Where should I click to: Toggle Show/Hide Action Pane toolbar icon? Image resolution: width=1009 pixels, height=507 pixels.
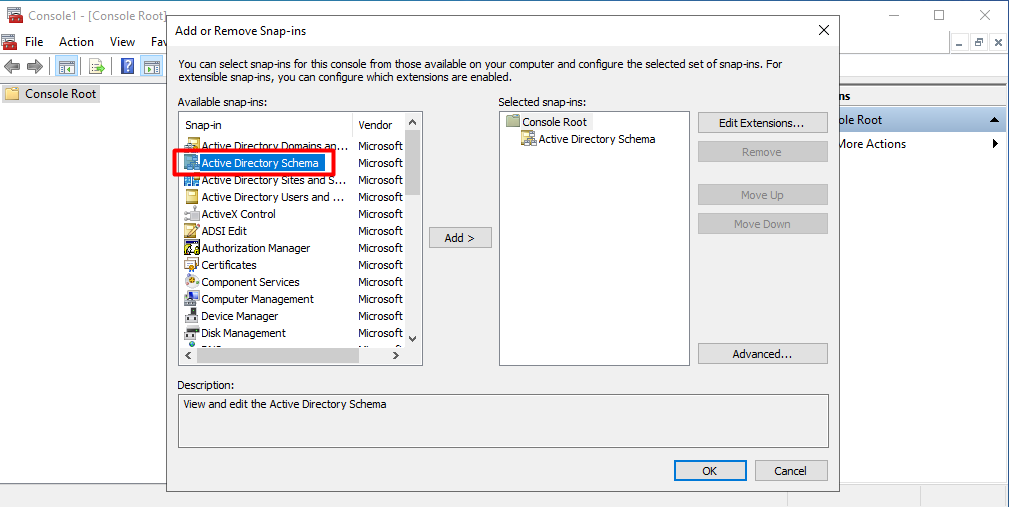coord(152,66)
